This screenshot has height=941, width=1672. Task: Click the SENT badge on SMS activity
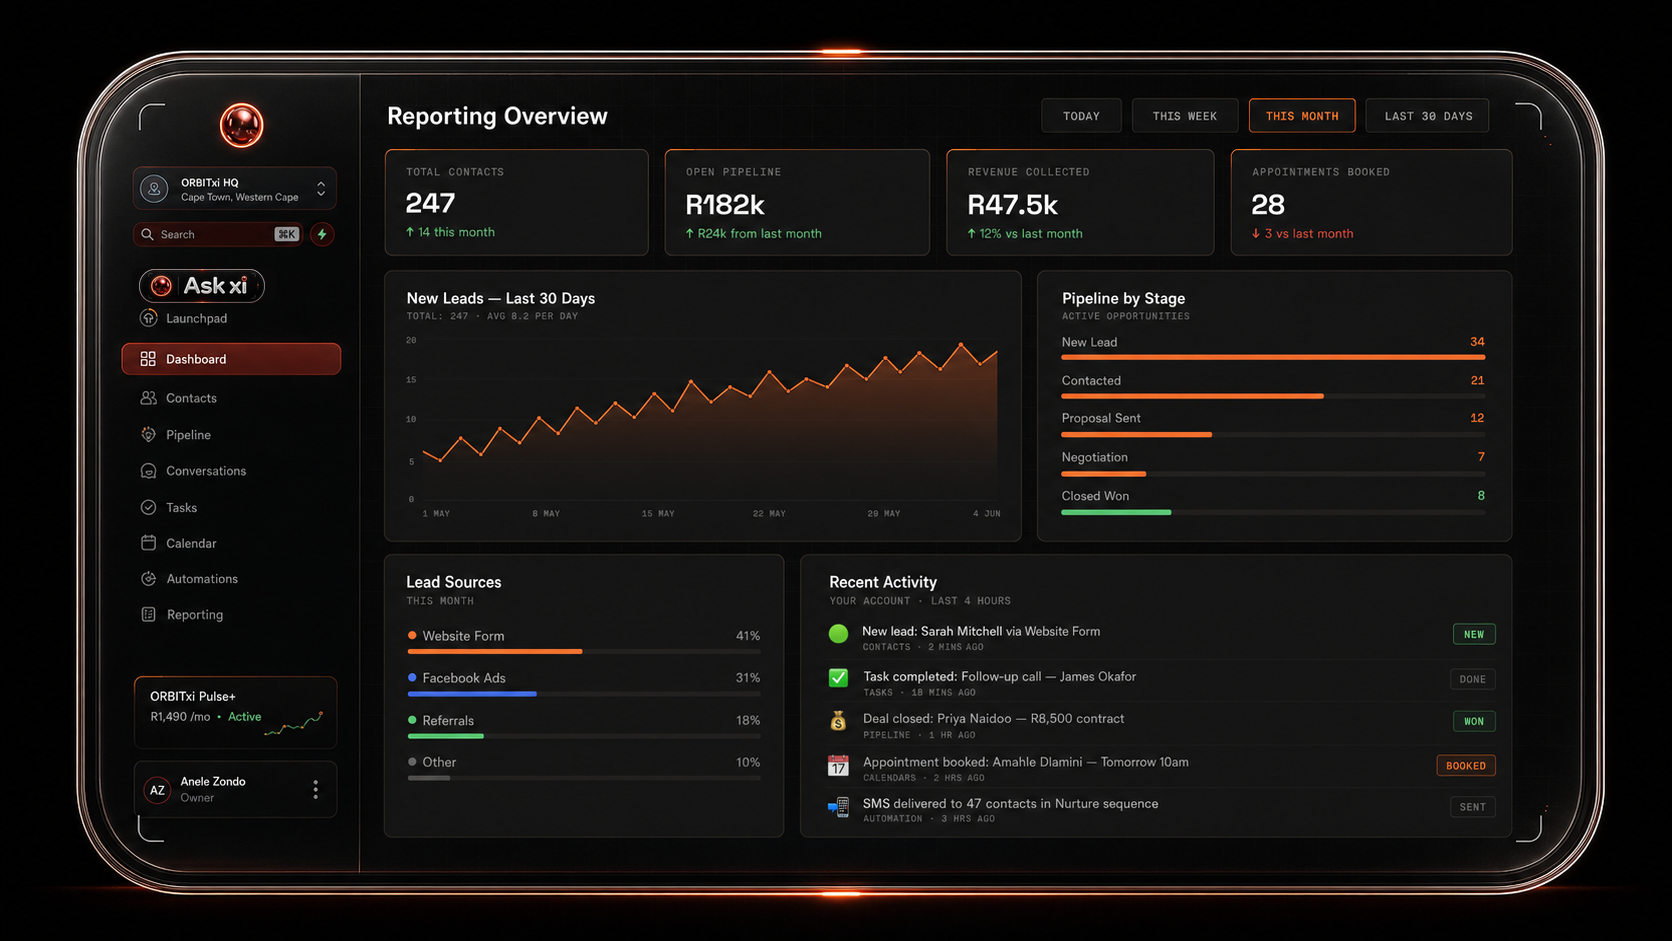pyautogui.click(x=1473, y=807)
